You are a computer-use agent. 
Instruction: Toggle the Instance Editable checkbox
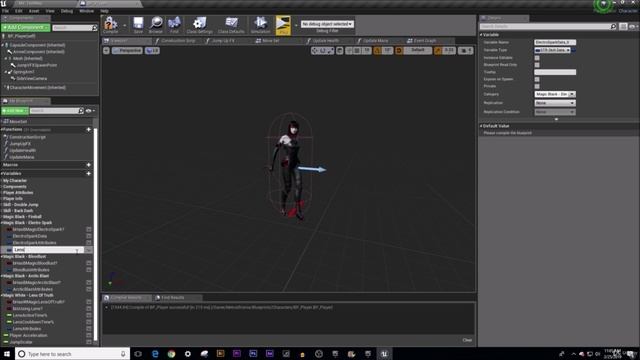click(x=537, y=58)
